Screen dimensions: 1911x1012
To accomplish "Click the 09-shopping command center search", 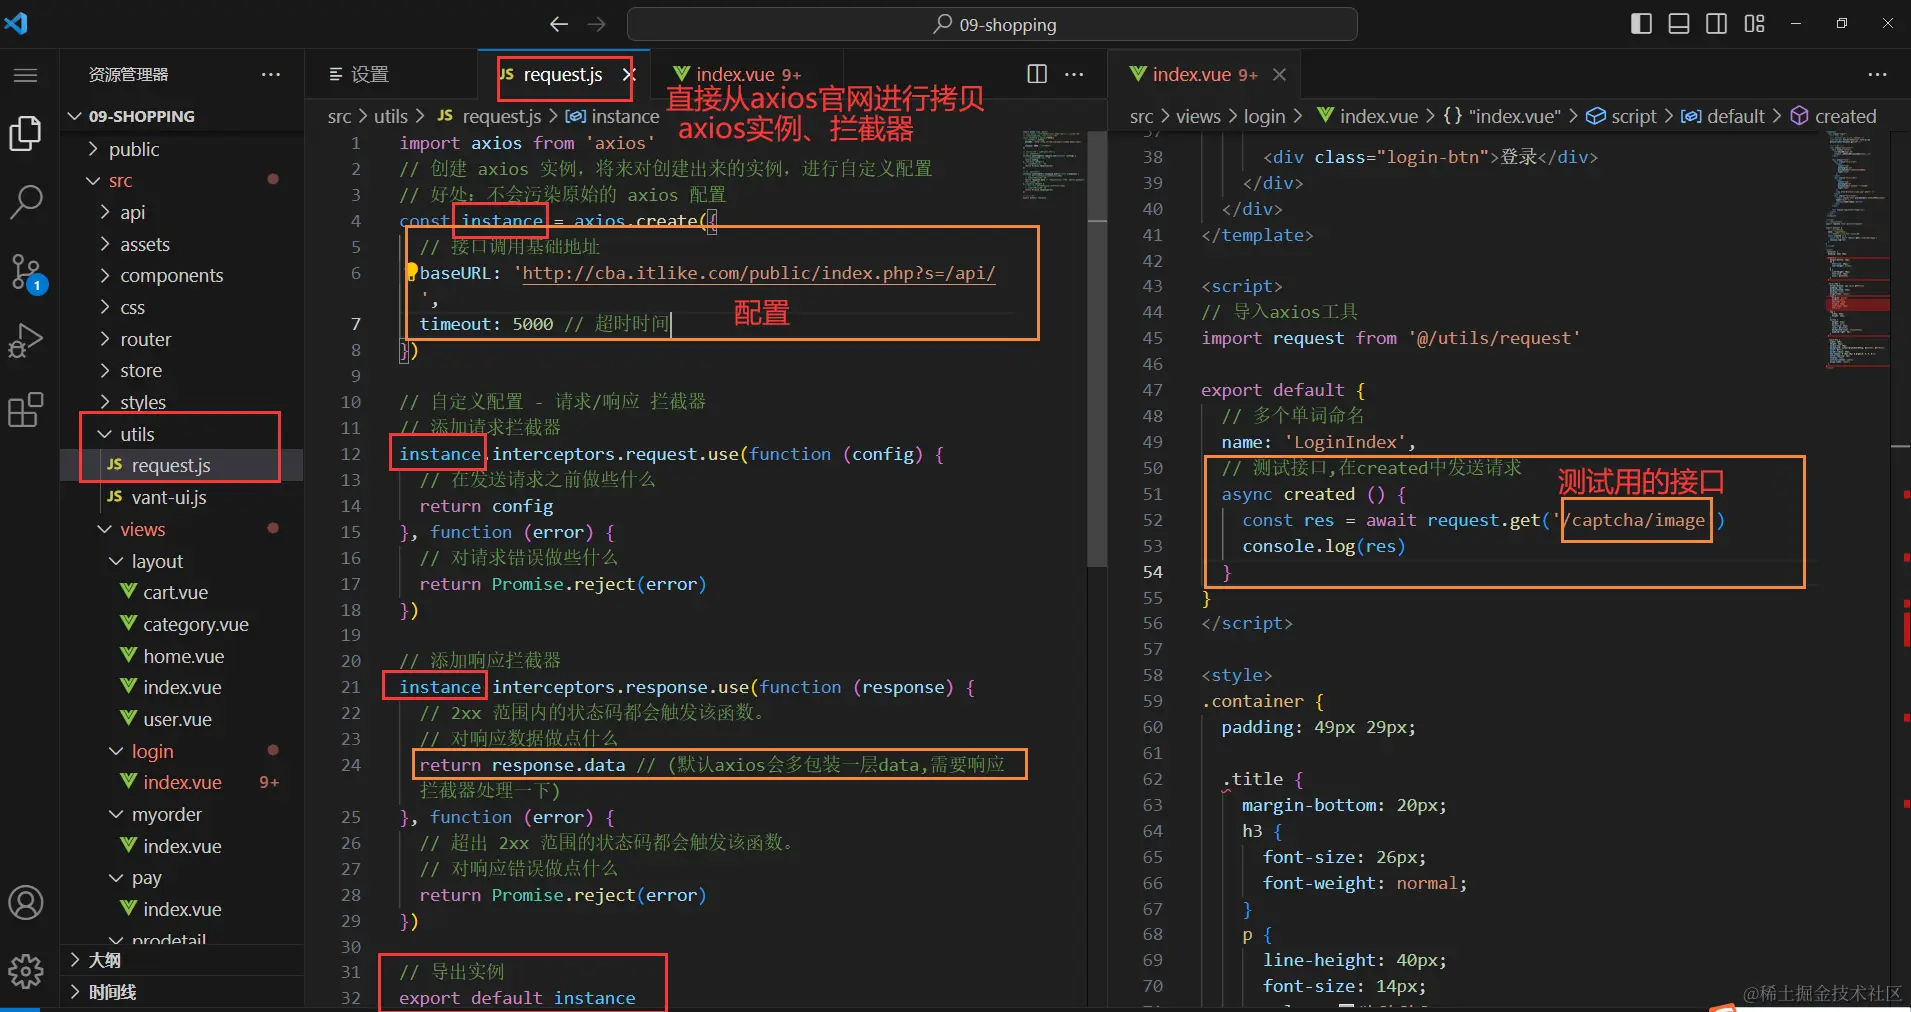I will pos(992,24).
